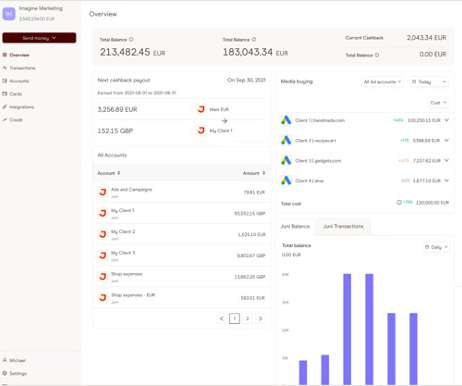
Task: Open the Today date range dropdown
Action: [x=429, y=82]
